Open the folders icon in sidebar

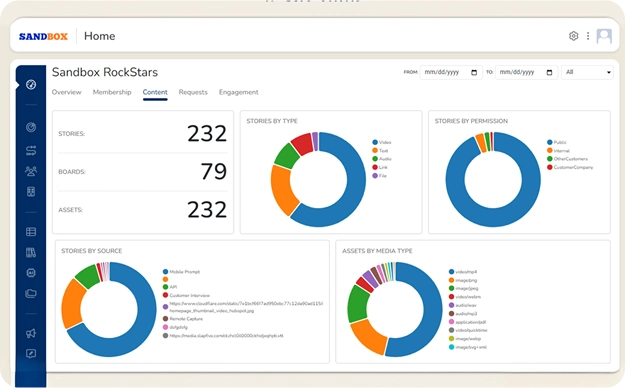point(31,293)
